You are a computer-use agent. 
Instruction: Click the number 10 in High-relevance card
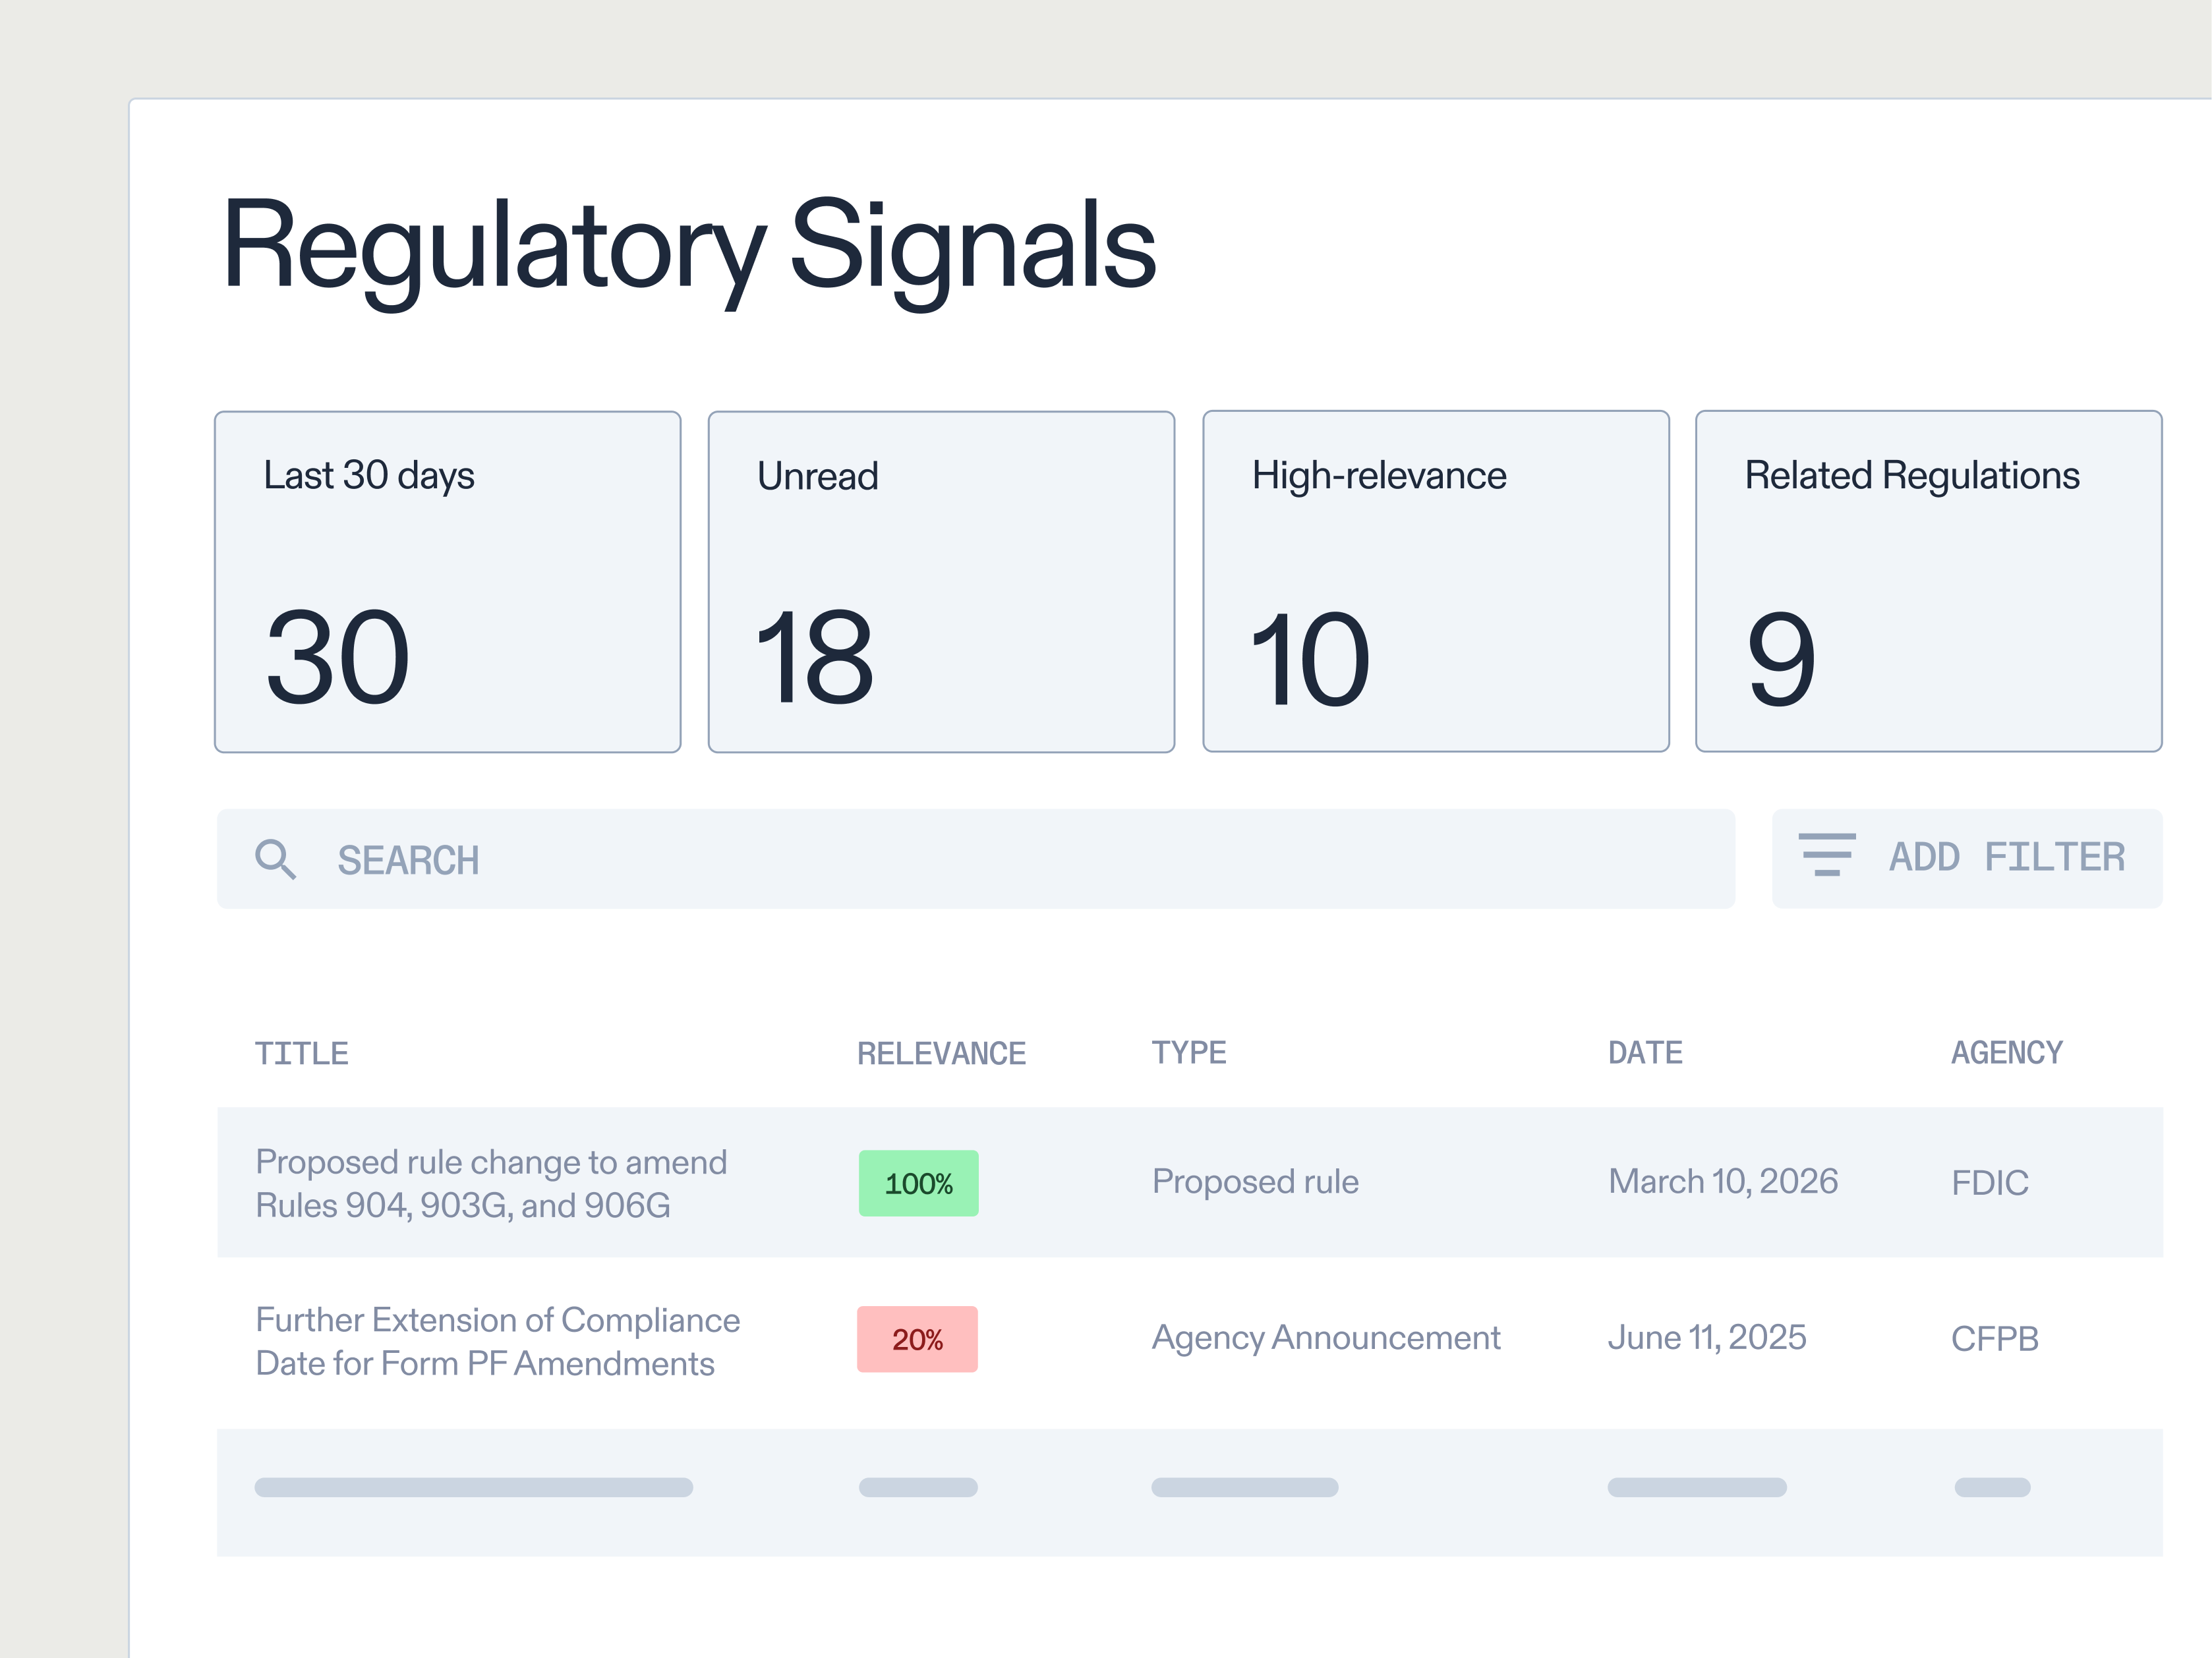(1310, 660)
